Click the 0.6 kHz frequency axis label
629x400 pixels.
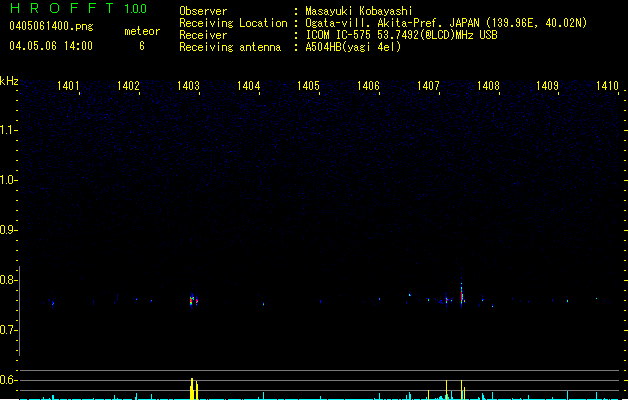coord(8,380)
